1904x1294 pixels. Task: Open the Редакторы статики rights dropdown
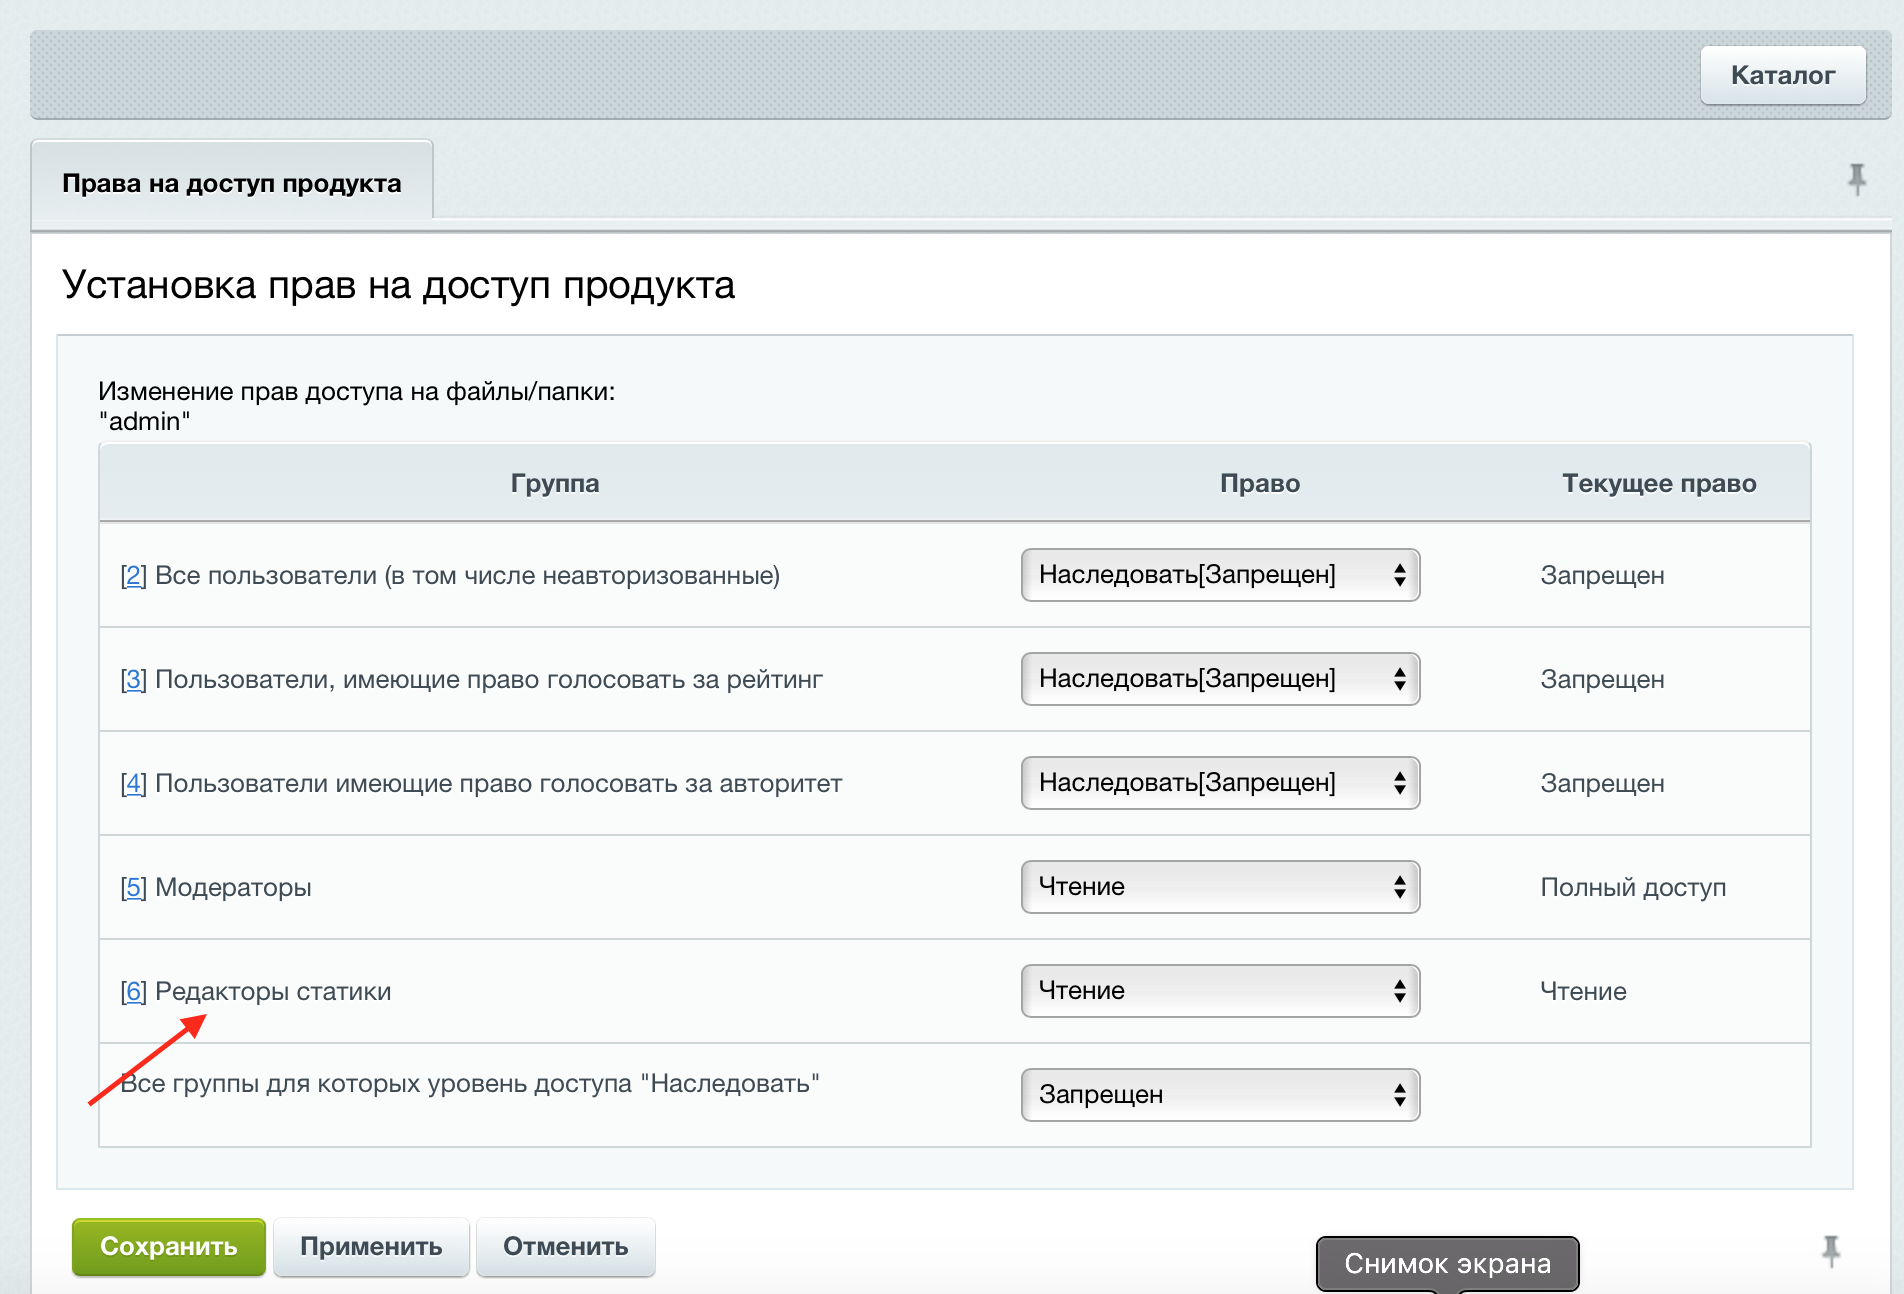(1220, 991)
